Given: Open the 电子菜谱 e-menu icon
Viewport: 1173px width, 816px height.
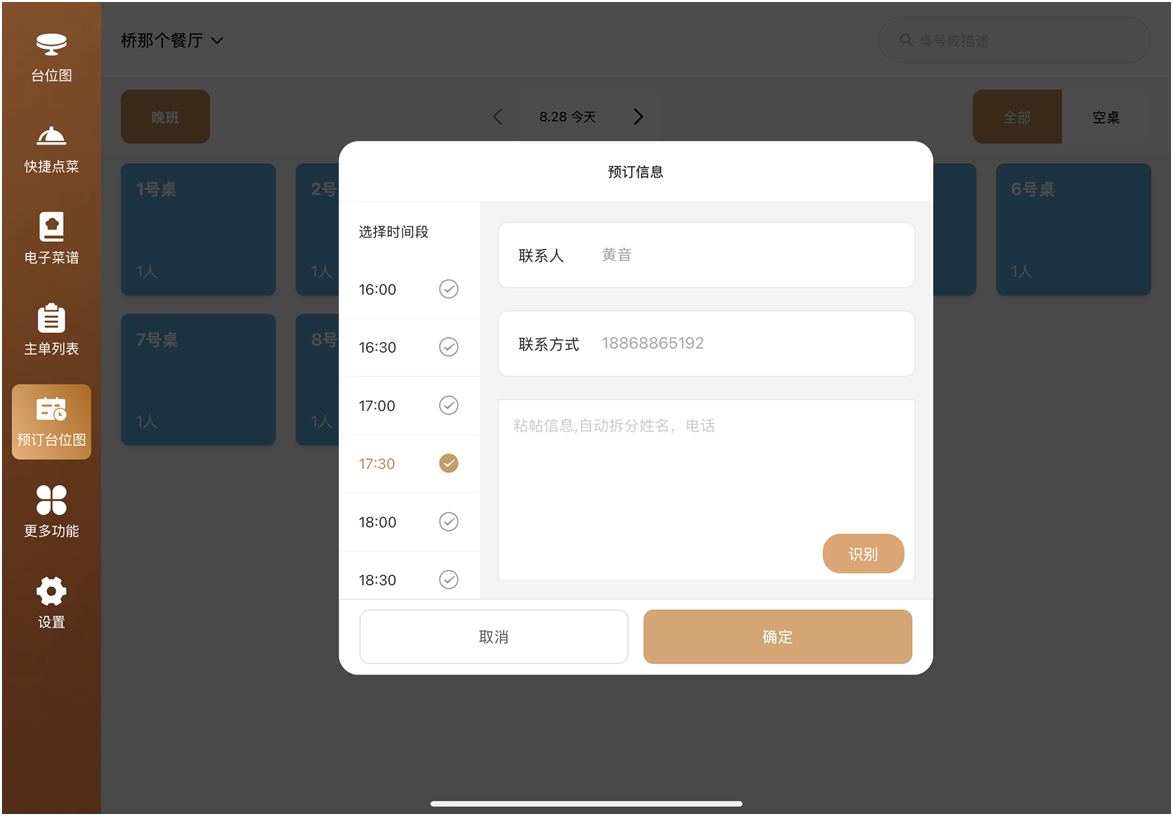Looking at the screenshot, I should [x=51, y=227].
